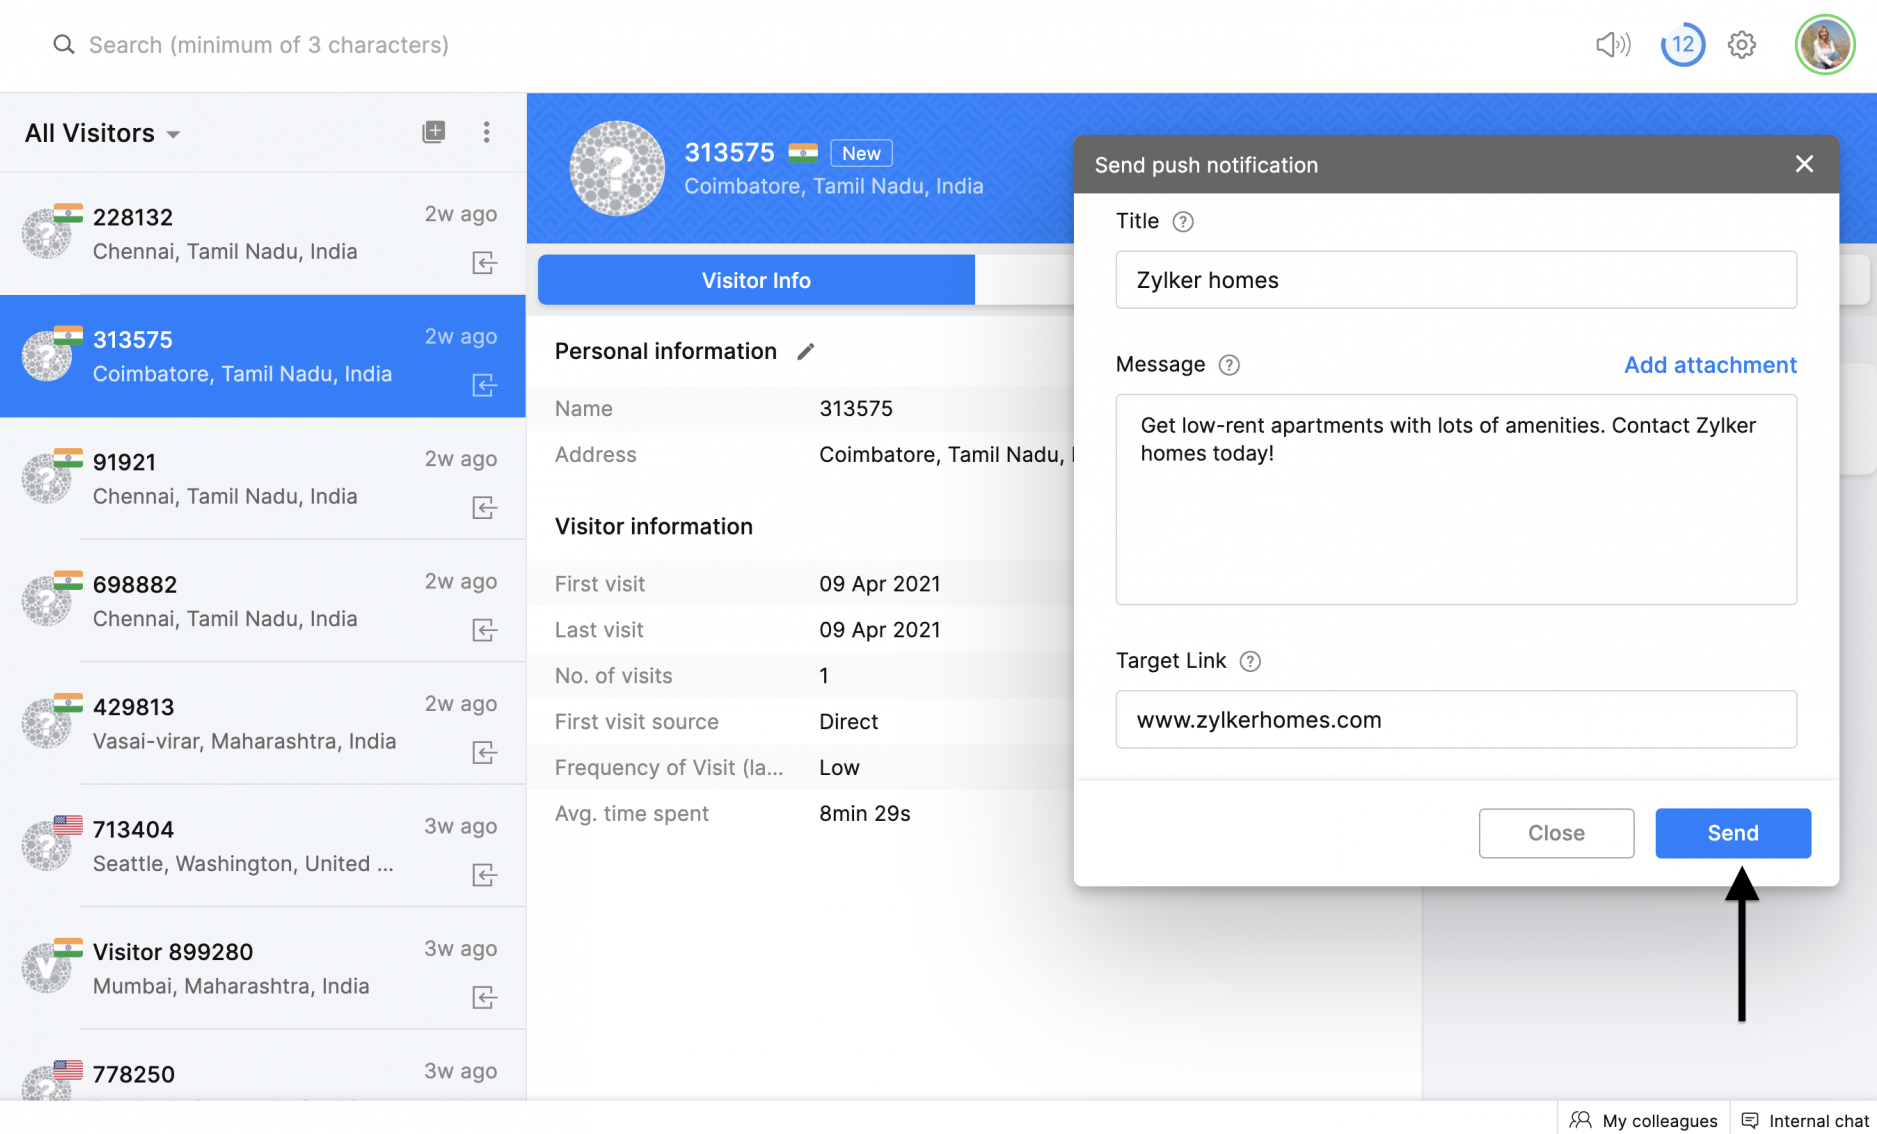Click the No. of visits value 1
1877x1134 pixels.
(x=824, y=676)
